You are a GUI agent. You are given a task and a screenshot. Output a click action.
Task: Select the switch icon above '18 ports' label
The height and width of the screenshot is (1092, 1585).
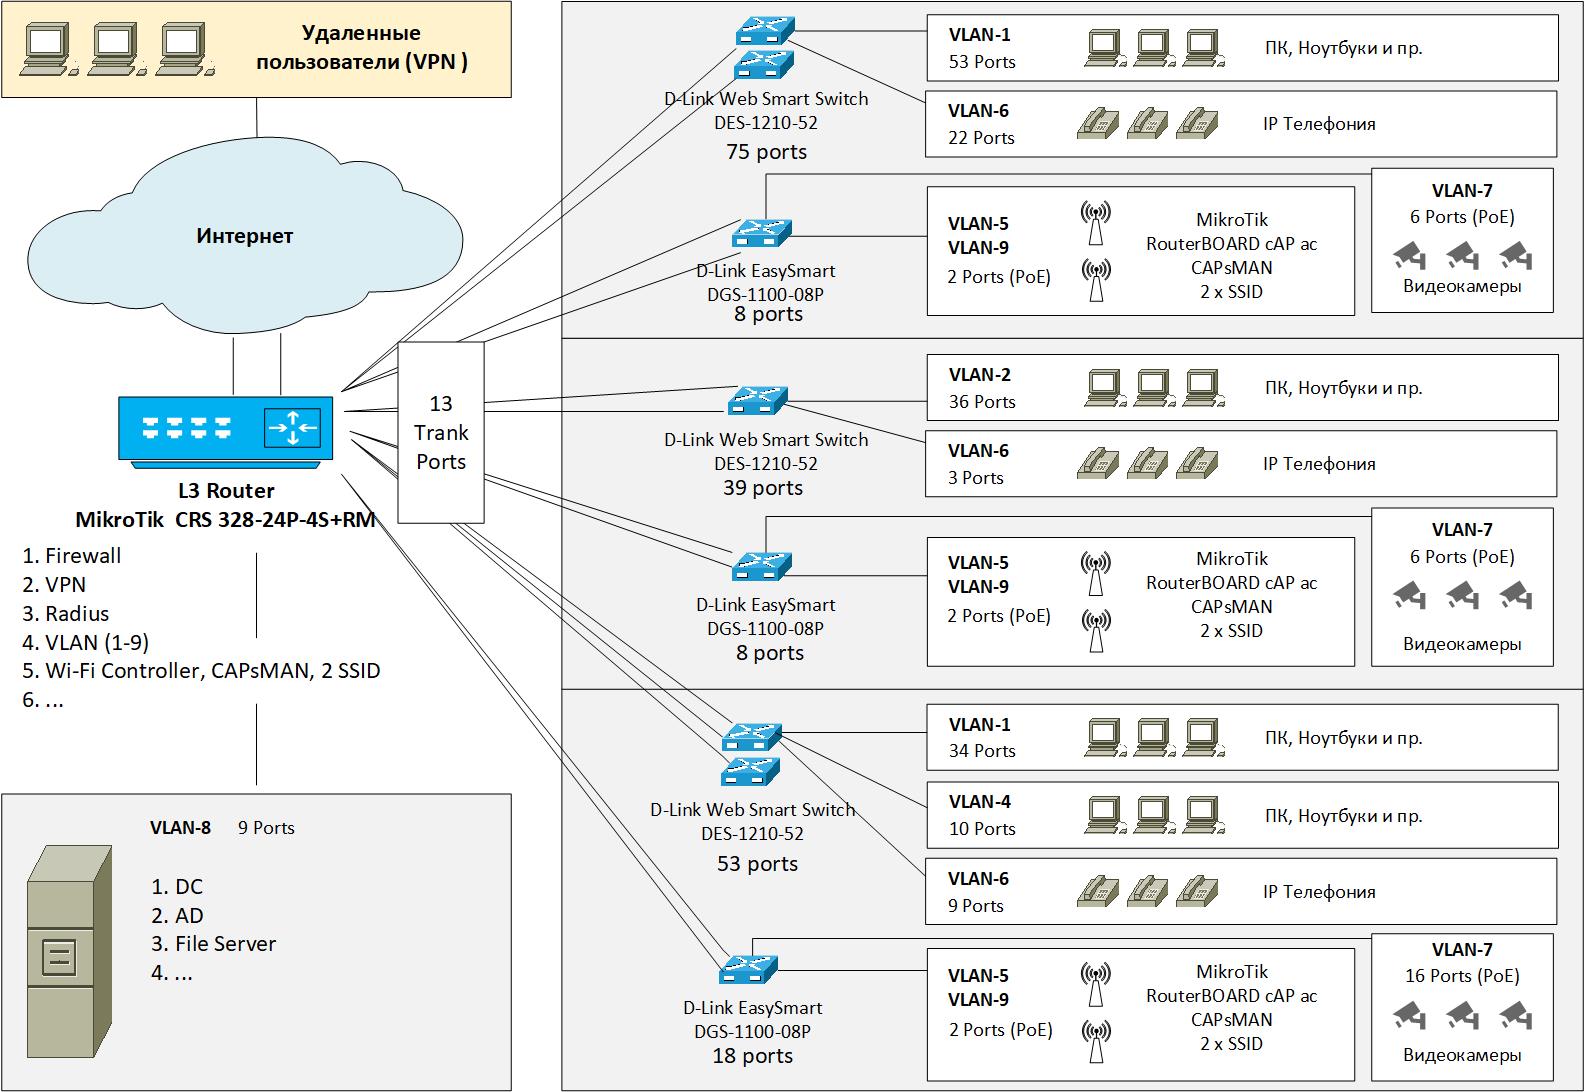(748, 967)
